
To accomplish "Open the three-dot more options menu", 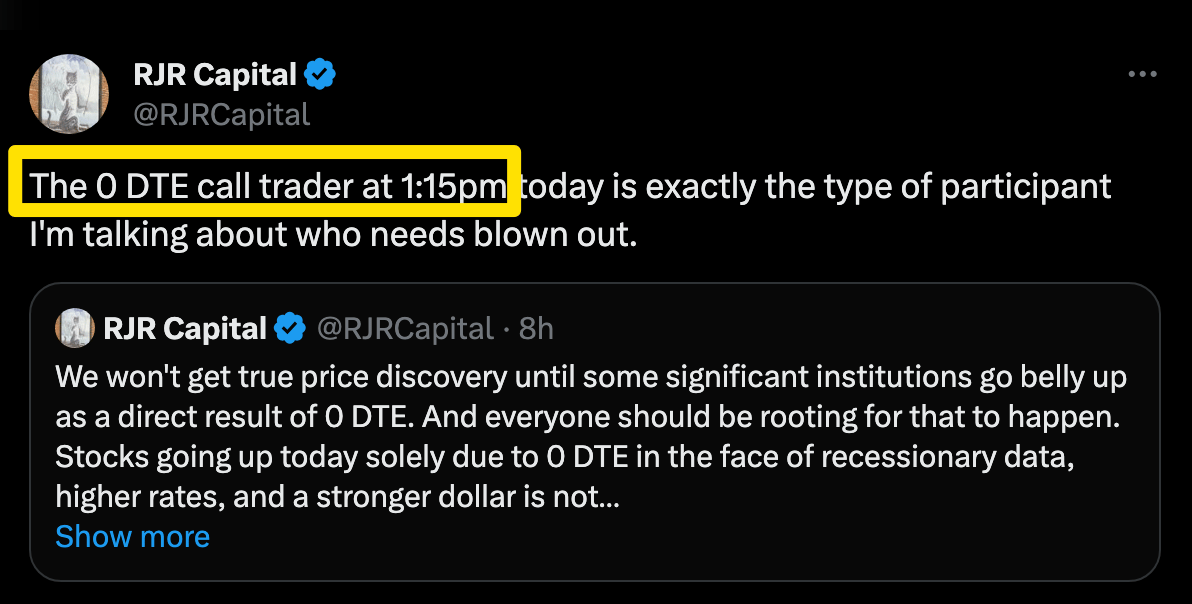I will coord(1143,74).
